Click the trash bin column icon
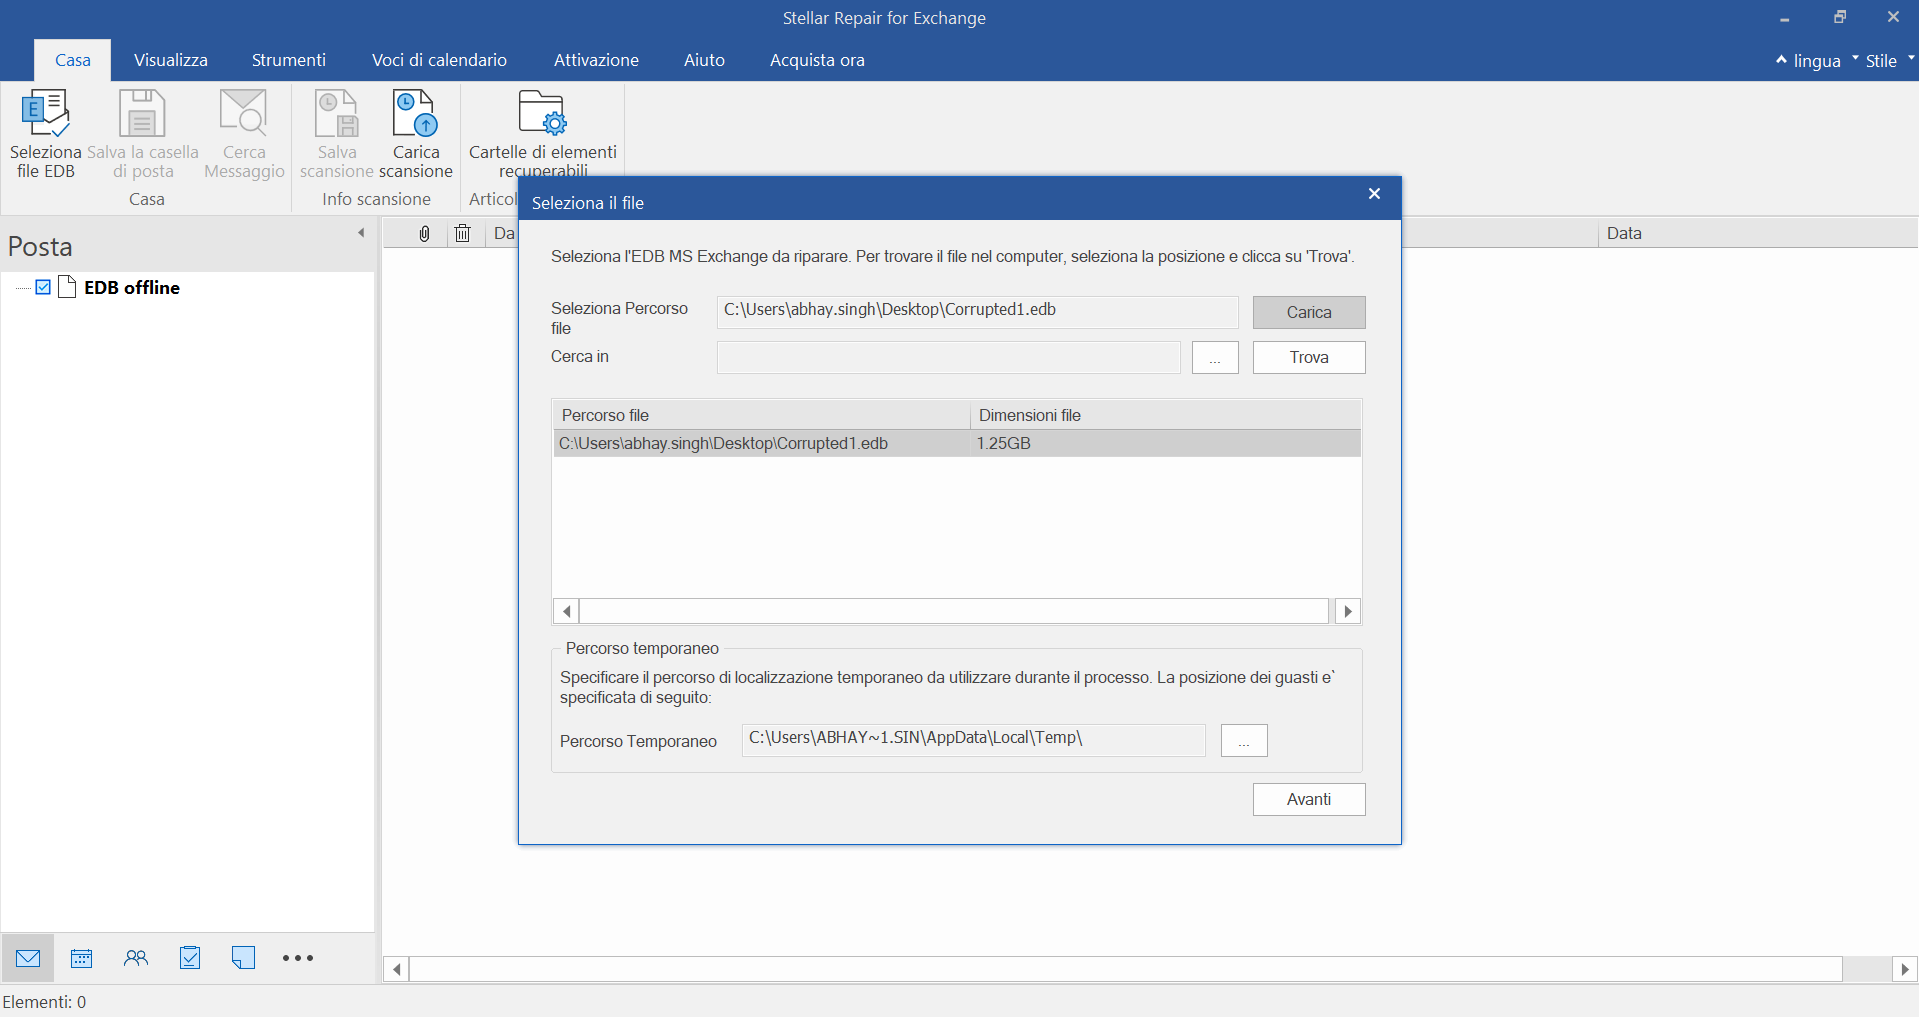1919x1017 pixels. click(x=462, y=233)
